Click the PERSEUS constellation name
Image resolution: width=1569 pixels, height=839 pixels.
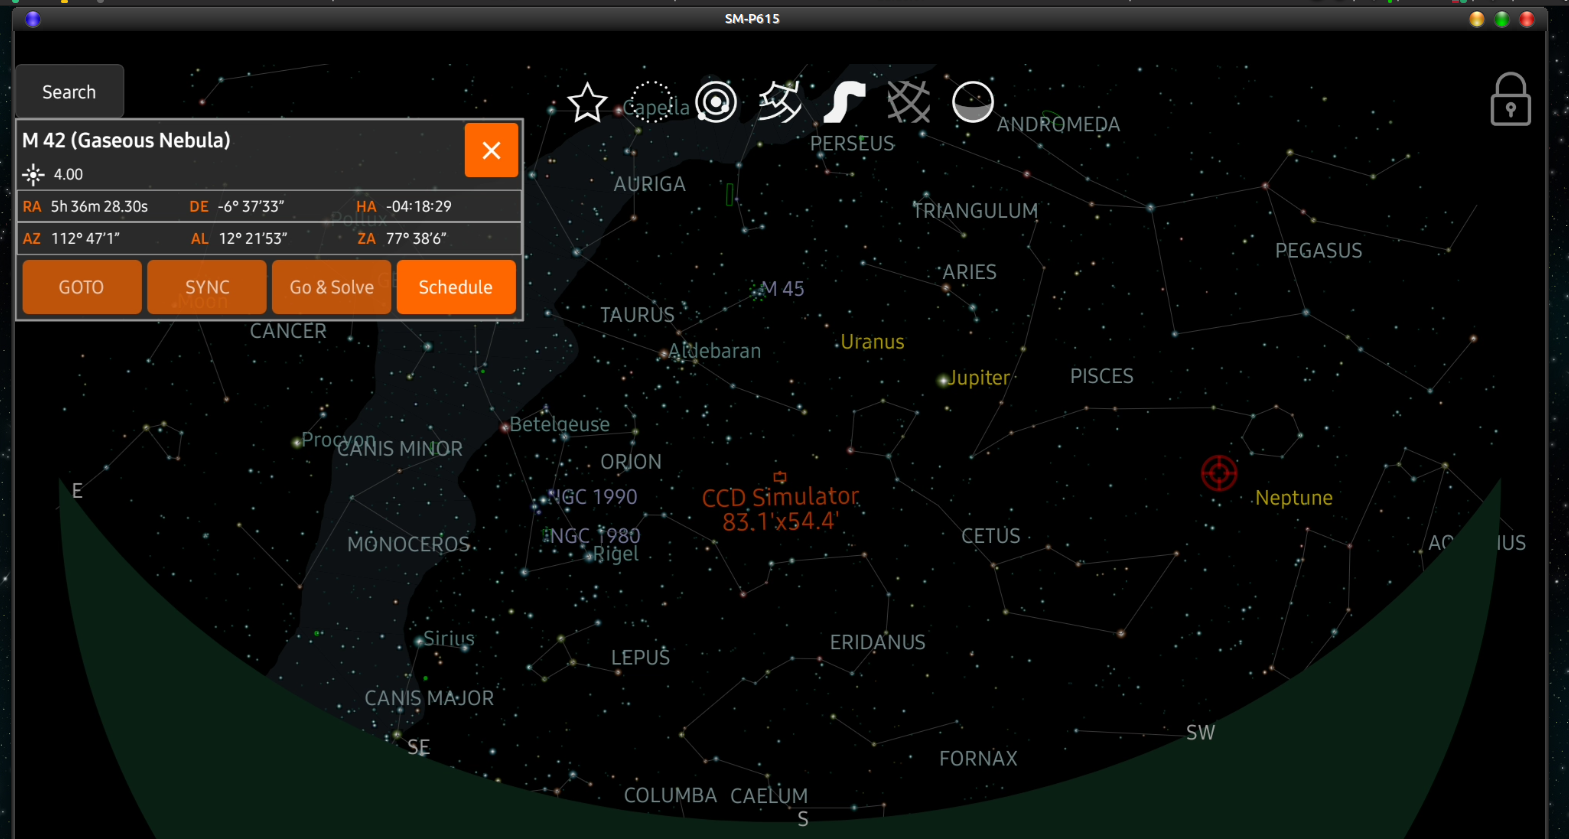point(852,144)
